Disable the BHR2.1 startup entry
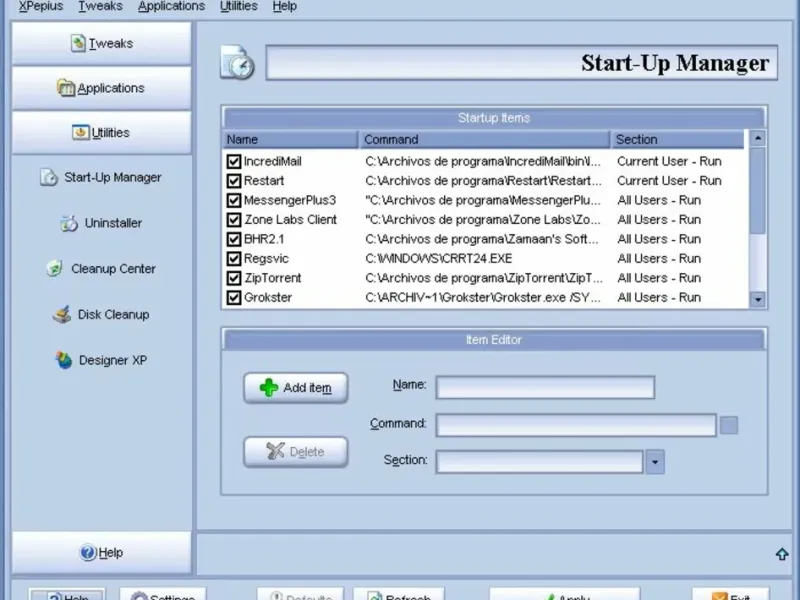 [x=234, y=239]
